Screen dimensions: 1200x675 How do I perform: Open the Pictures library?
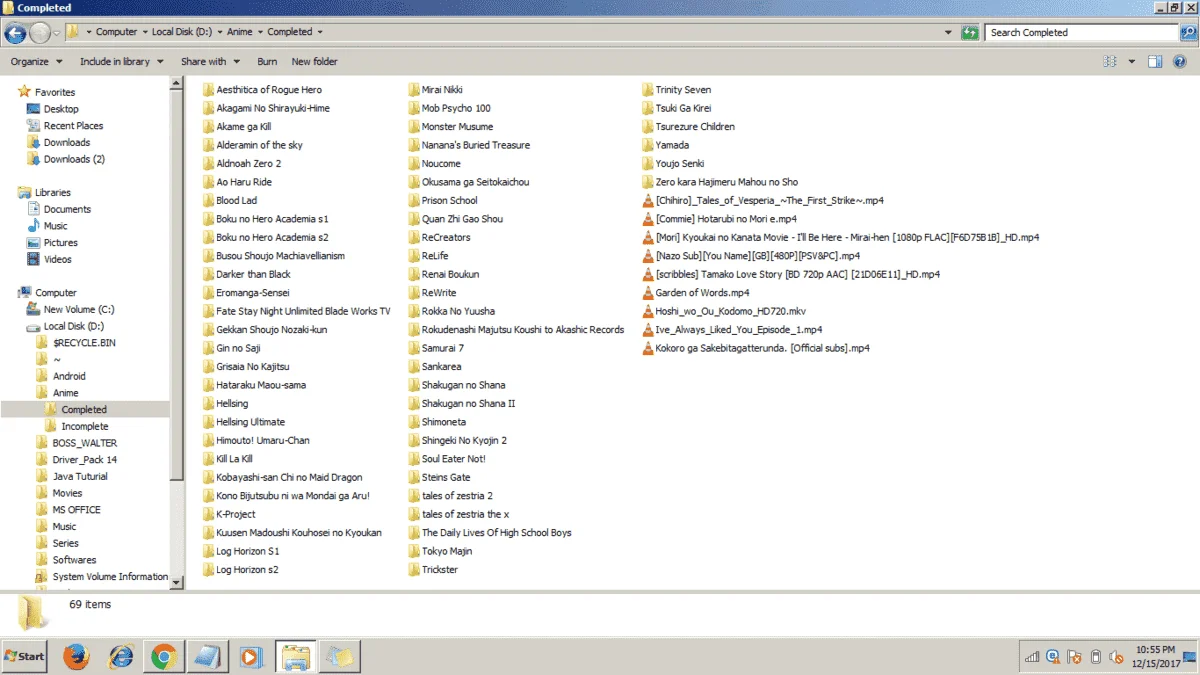click(60, 243)
